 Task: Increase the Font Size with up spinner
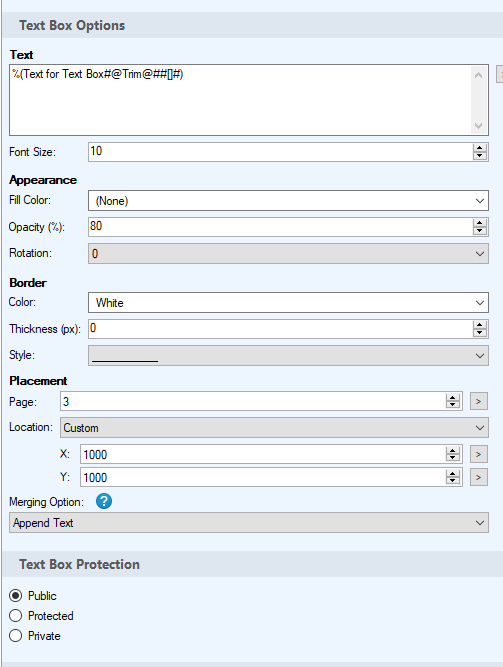tap(480, 148)
